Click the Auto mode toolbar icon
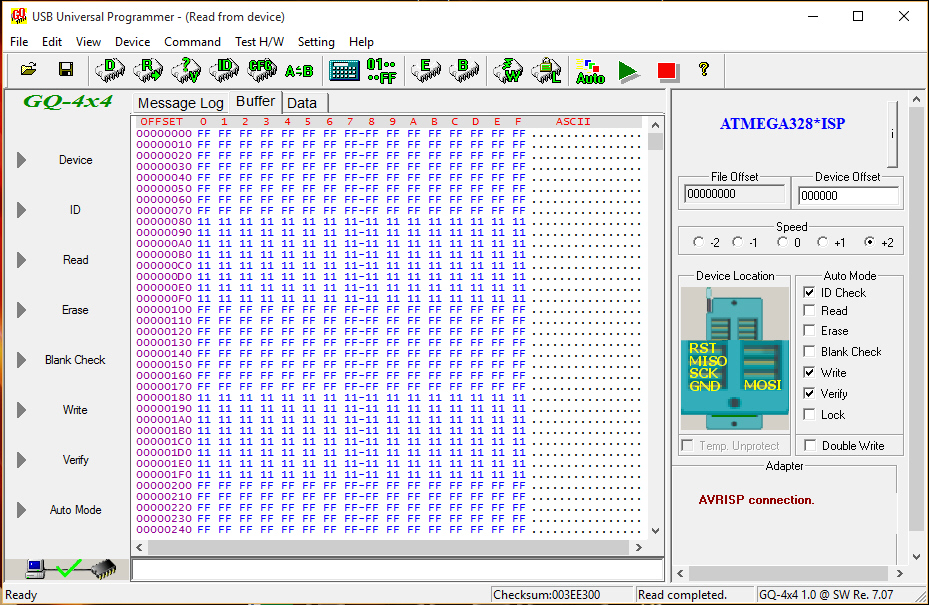This screenshot has height=605, width=929. click(x=590, y=70)
